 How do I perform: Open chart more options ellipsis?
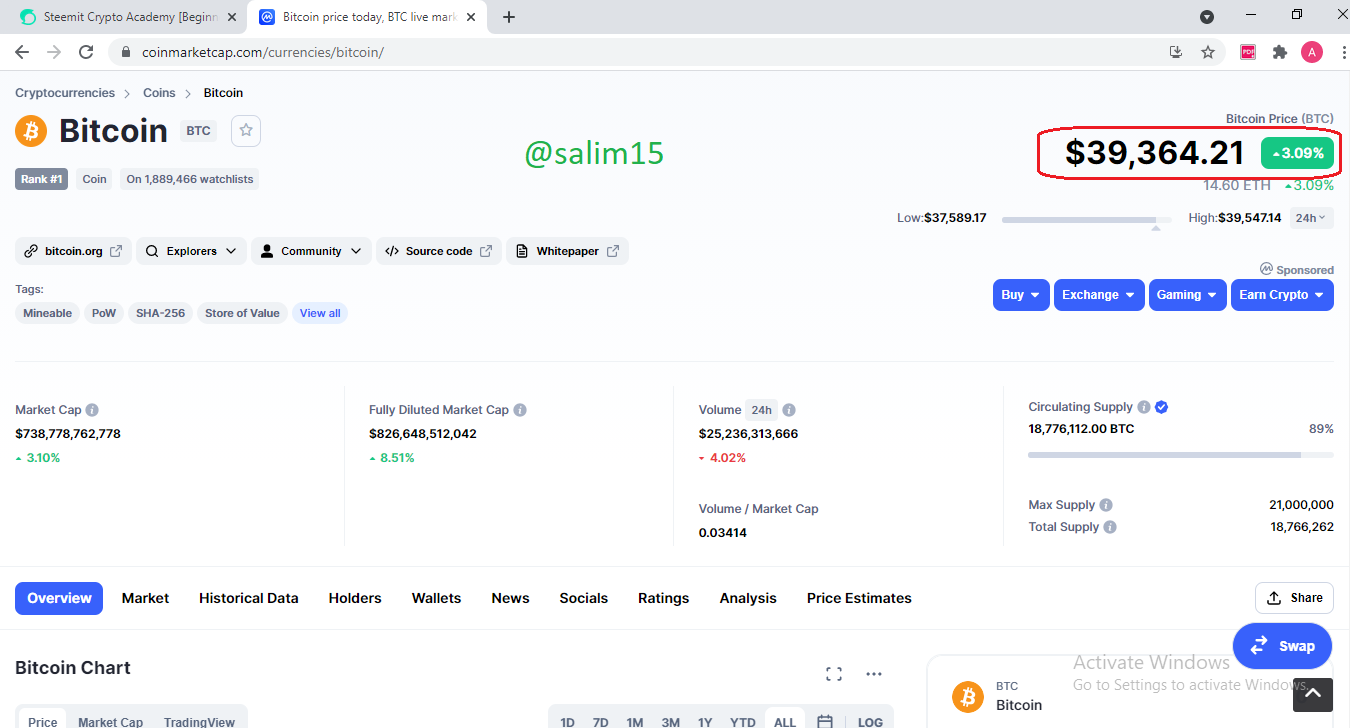(x=874, y=674)
